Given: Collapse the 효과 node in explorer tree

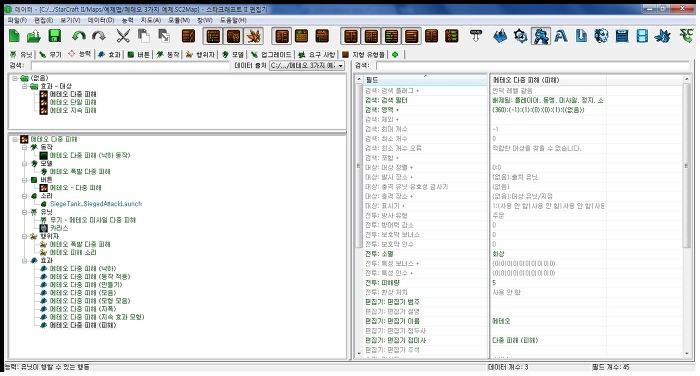Looking at the screenshot, I should [x=25, y=260].
